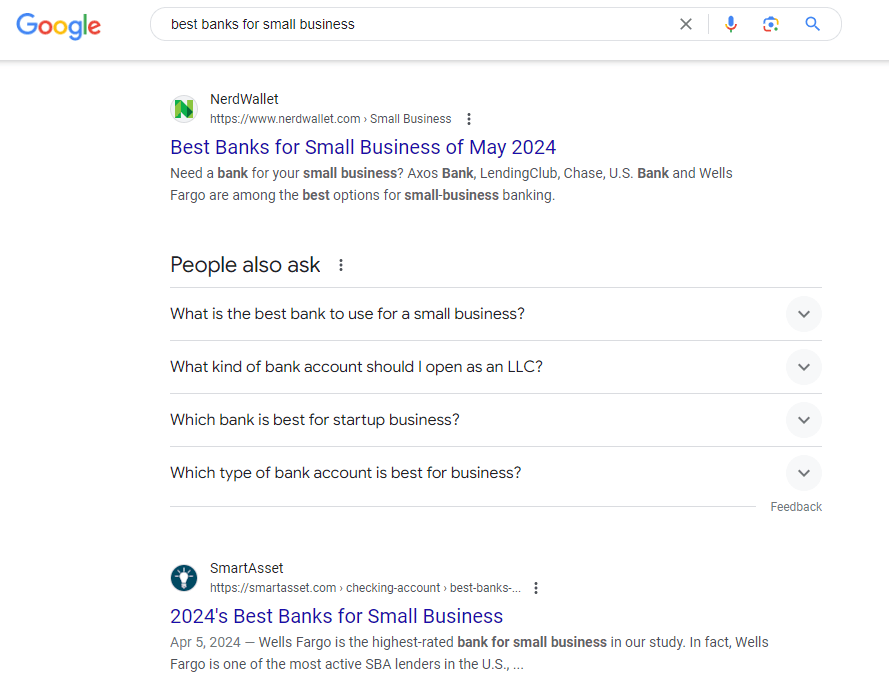The width and height of the screenshot is (889, 693).
Task: Click the Feedback link
Action: 795,507
